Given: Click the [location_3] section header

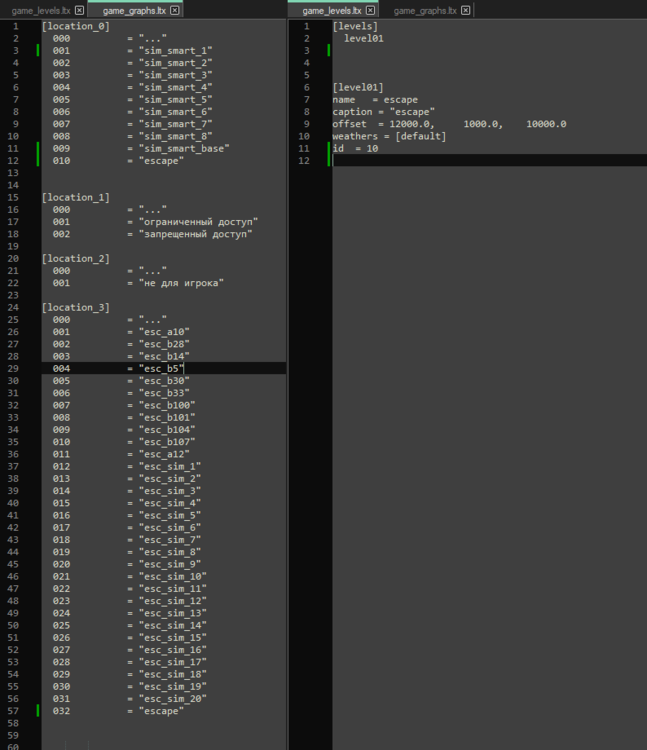Looking at the screenshot, I should 75,308.
